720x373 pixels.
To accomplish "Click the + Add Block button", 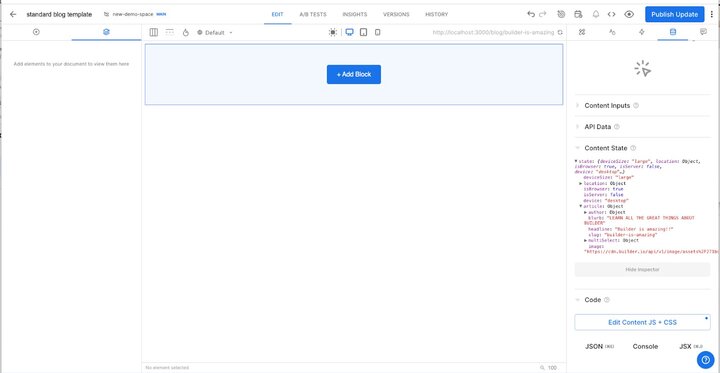I will click(x=354, y=74).
